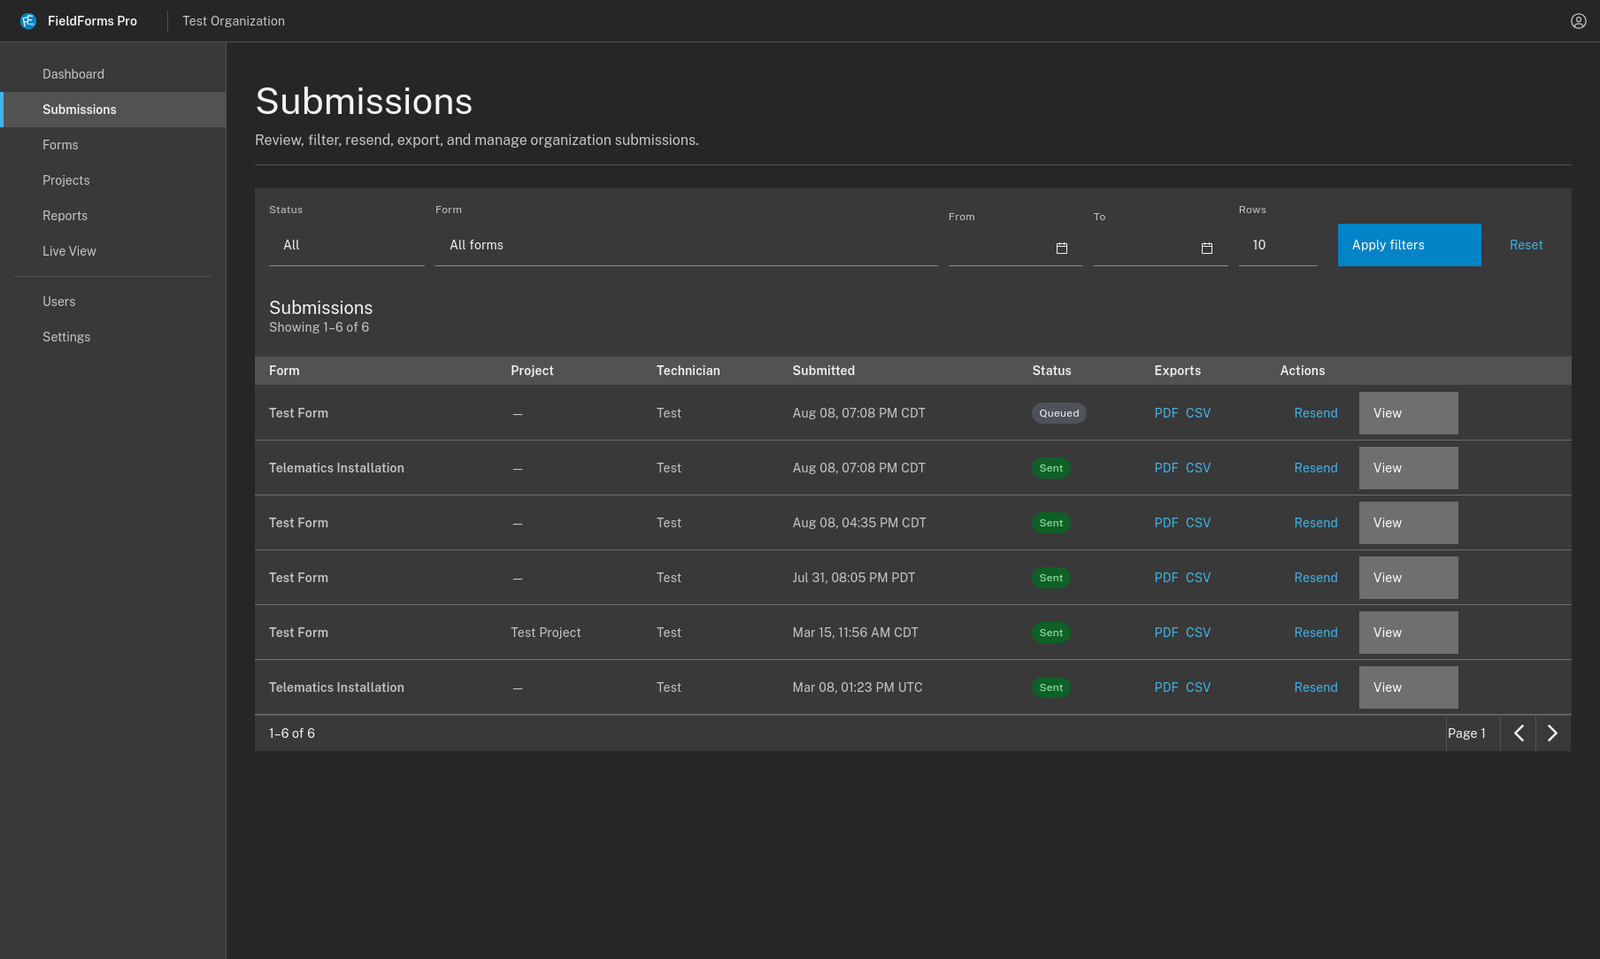Click the Form column header
The width and height of the screenshot is (1600, 959).
(284, 371)
